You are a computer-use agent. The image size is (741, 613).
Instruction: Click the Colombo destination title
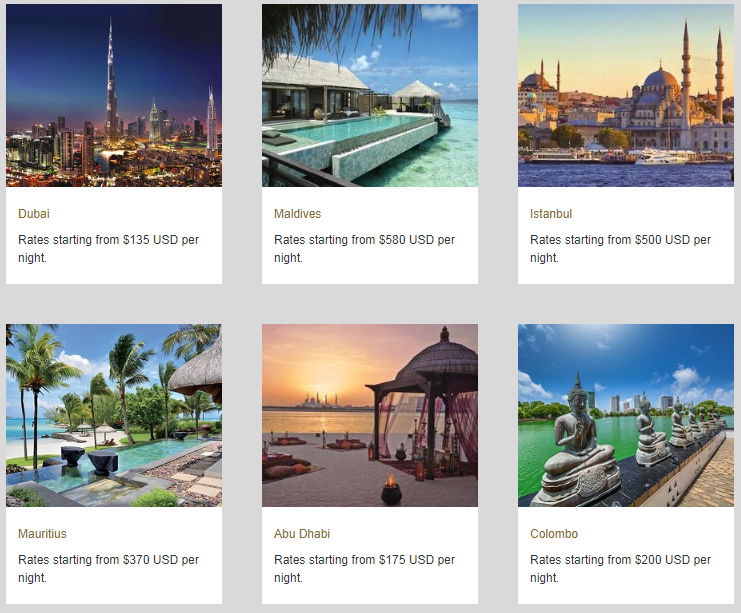point(554,534)
